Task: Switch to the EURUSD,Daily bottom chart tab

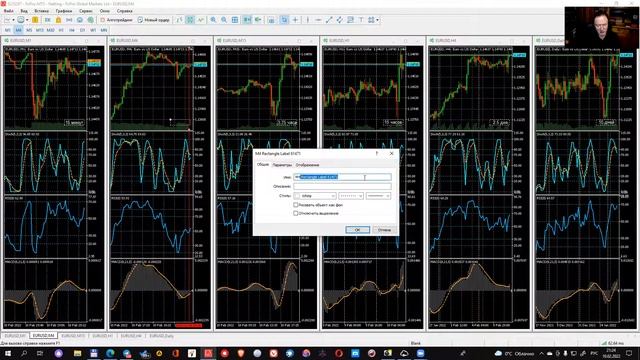Action: (x=161, y=336)
